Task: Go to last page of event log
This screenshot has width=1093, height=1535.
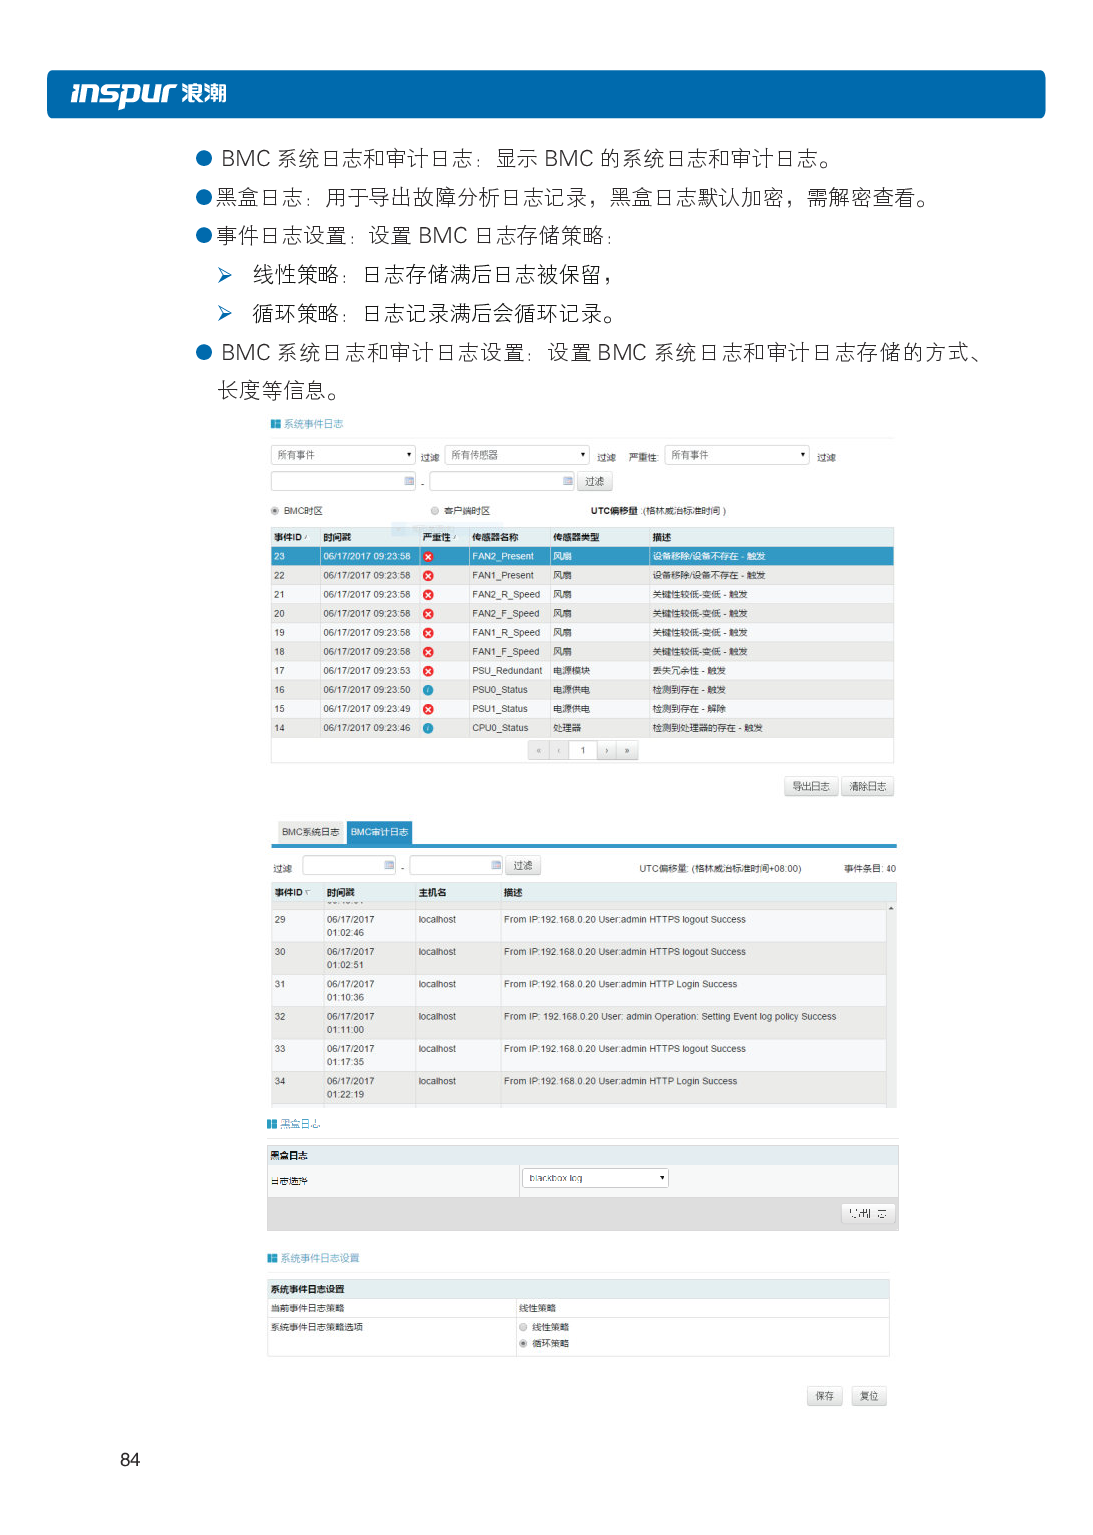Action: 627,750
